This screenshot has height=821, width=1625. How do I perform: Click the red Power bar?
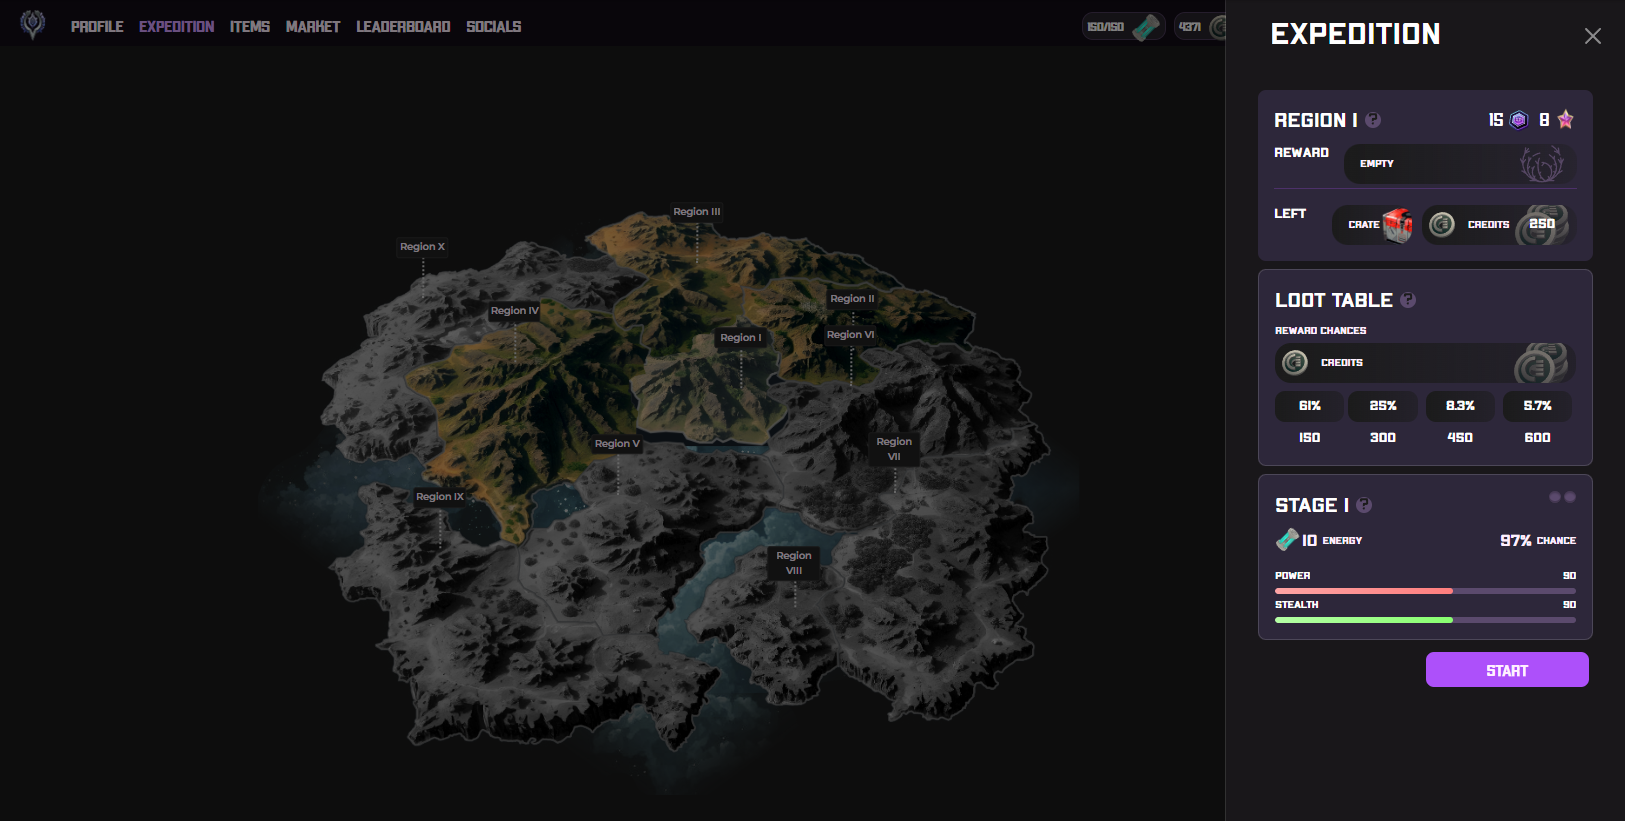pos(1363,591)
